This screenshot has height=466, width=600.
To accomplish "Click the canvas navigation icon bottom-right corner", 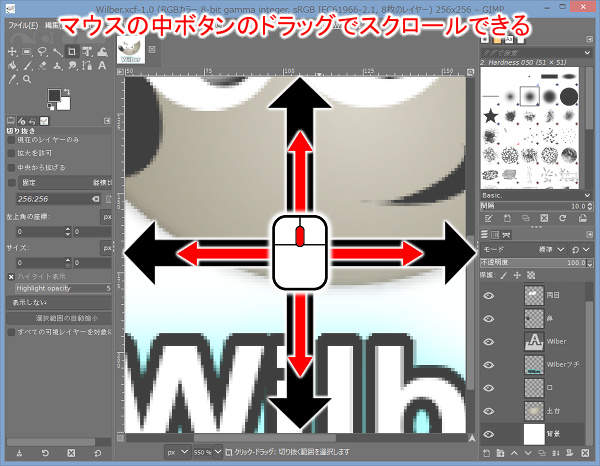I will [x=472, y=438].
